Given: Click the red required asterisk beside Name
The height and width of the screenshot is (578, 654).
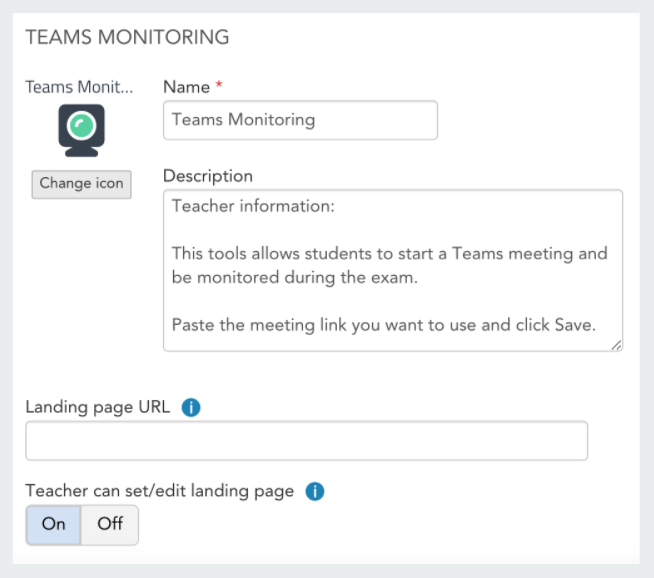Looking at the screenshot, I should click(x=219, y=85).
